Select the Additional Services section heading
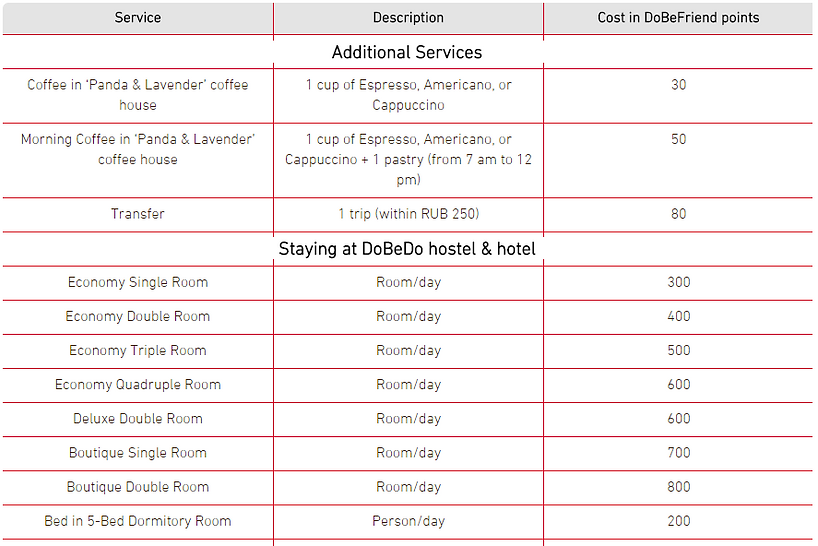This screenshot has height=546, width=818. pos(407,52)
